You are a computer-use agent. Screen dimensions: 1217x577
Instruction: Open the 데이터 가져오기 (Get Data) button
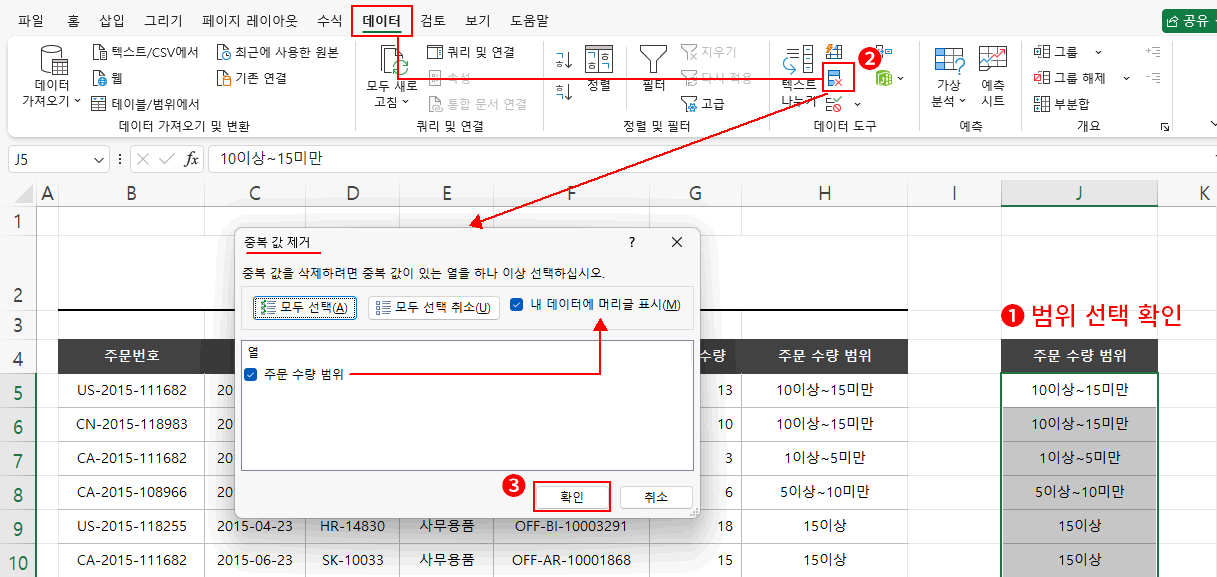(x=52, y=77)
